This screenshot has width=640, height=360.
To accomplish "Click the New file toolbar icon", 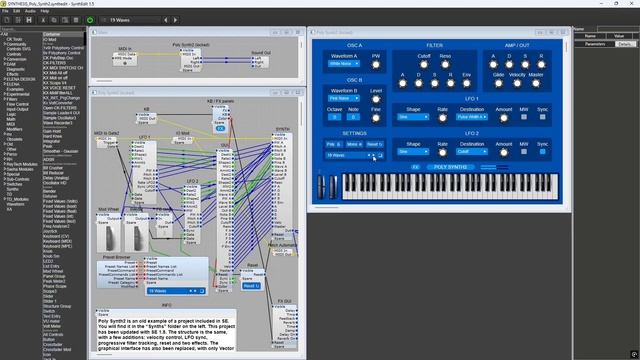I will pos(7,20).
